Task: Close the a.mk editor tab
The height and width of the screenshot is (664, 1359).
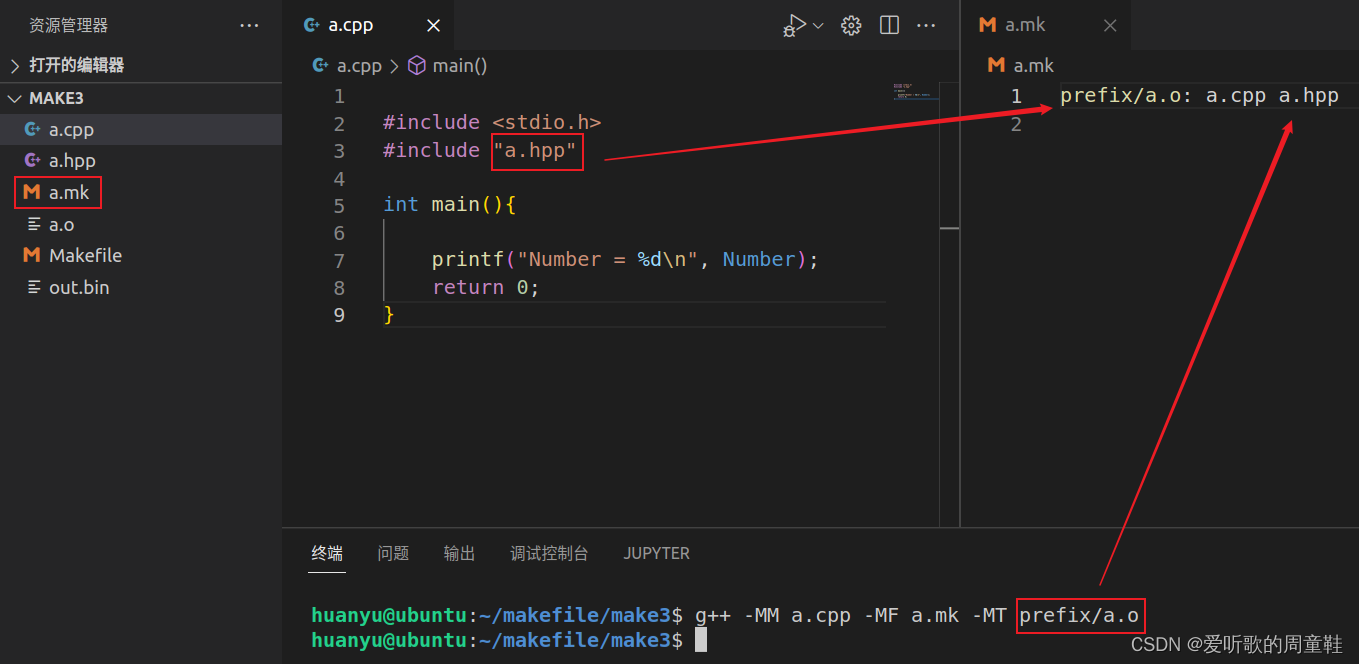Action: coord(1110,26)
